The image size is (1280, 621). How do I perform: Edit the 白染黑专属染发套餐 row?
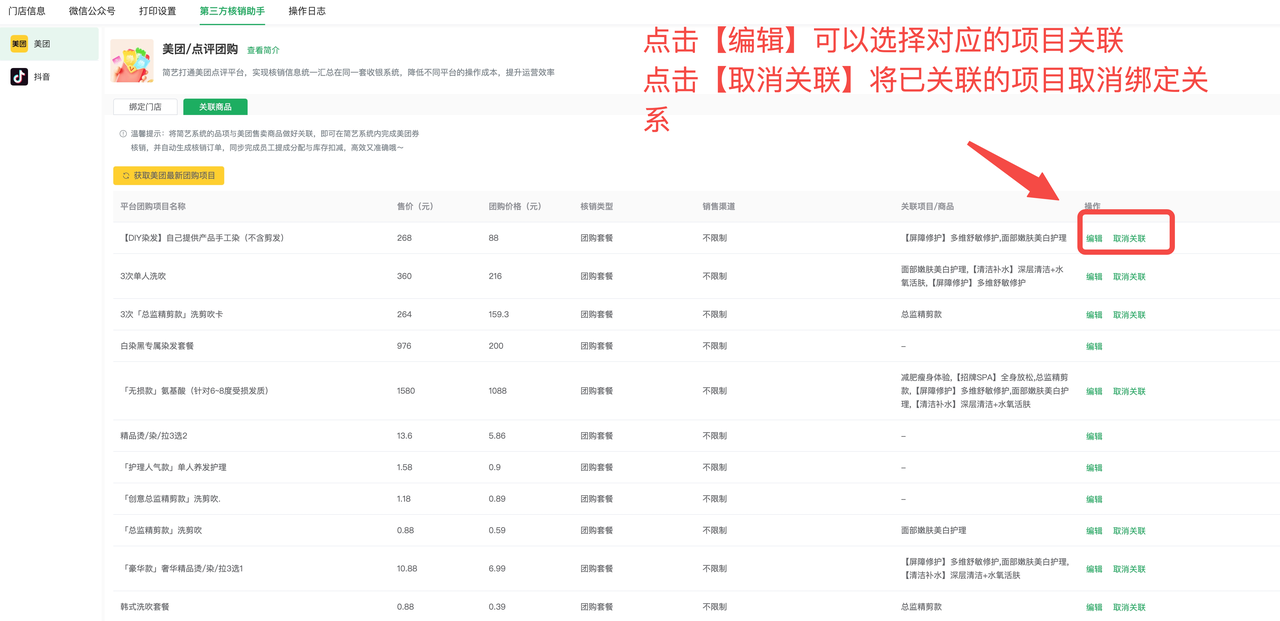(1094, 347)
